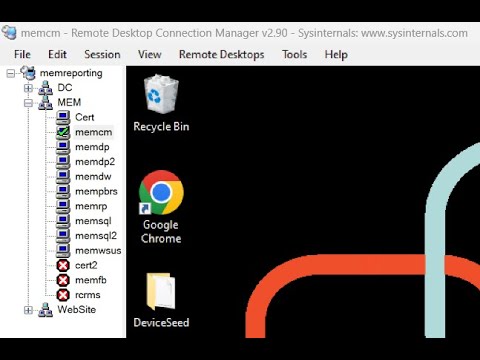Expand the WebSite group

coord(28,310)
